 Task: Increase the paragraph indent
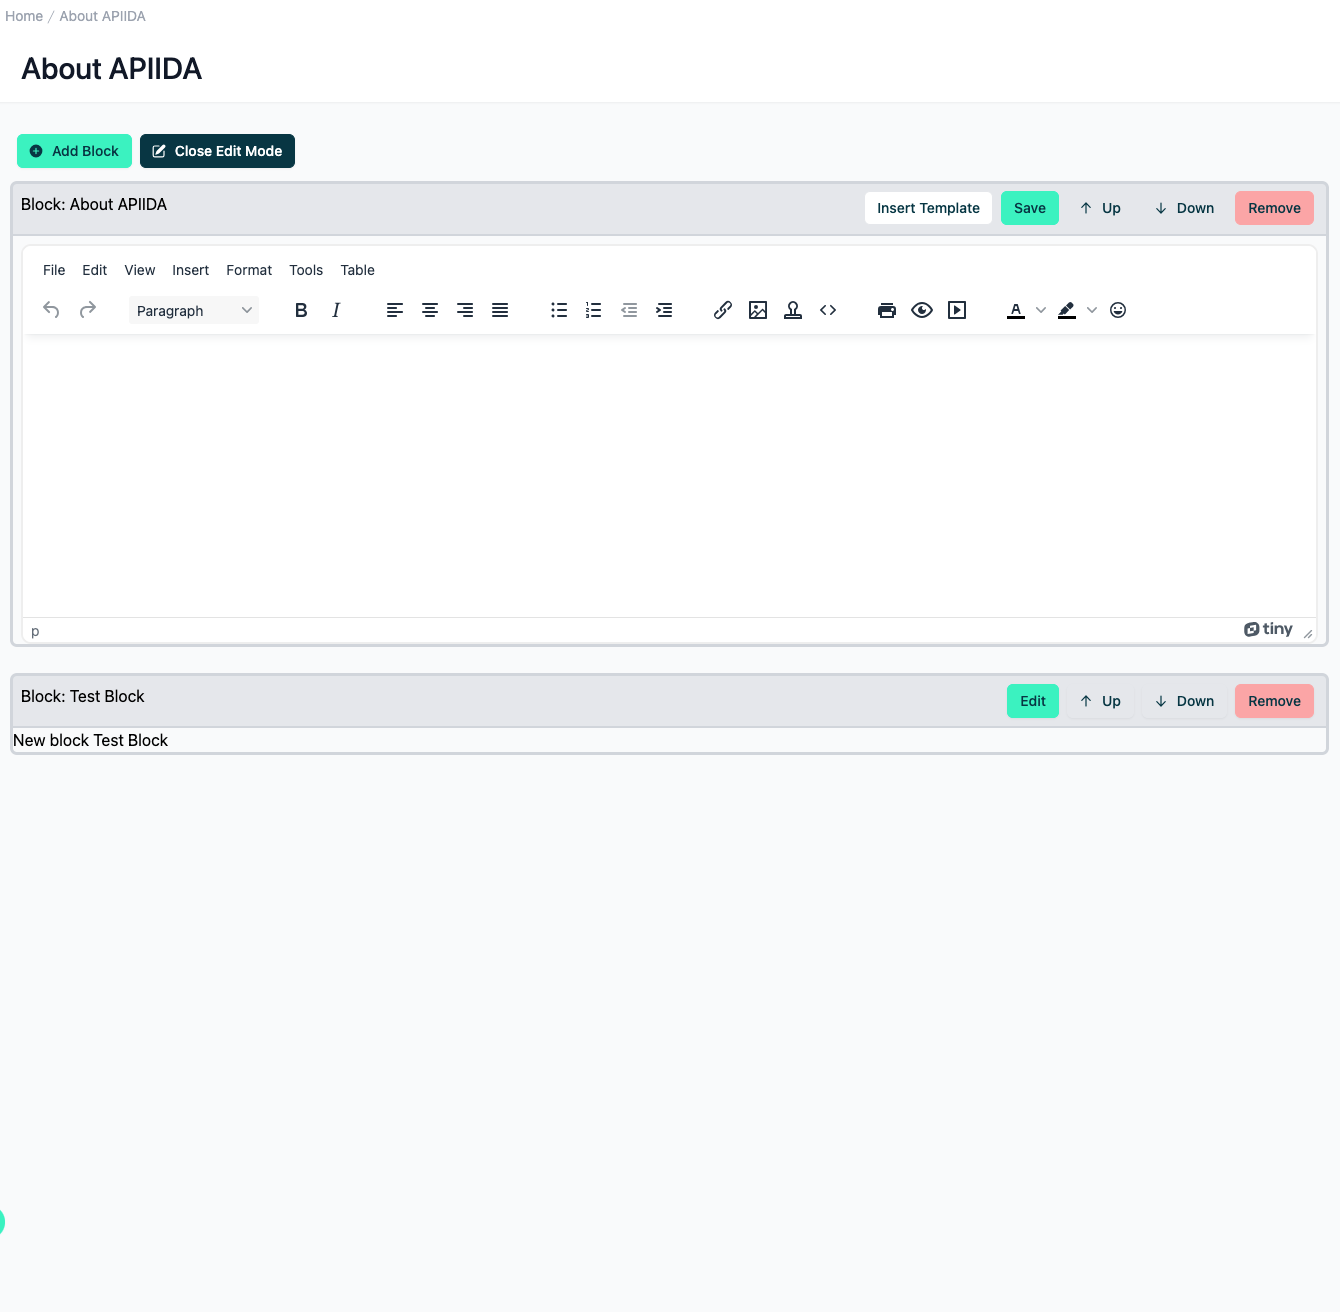click(x=664, y=310)
